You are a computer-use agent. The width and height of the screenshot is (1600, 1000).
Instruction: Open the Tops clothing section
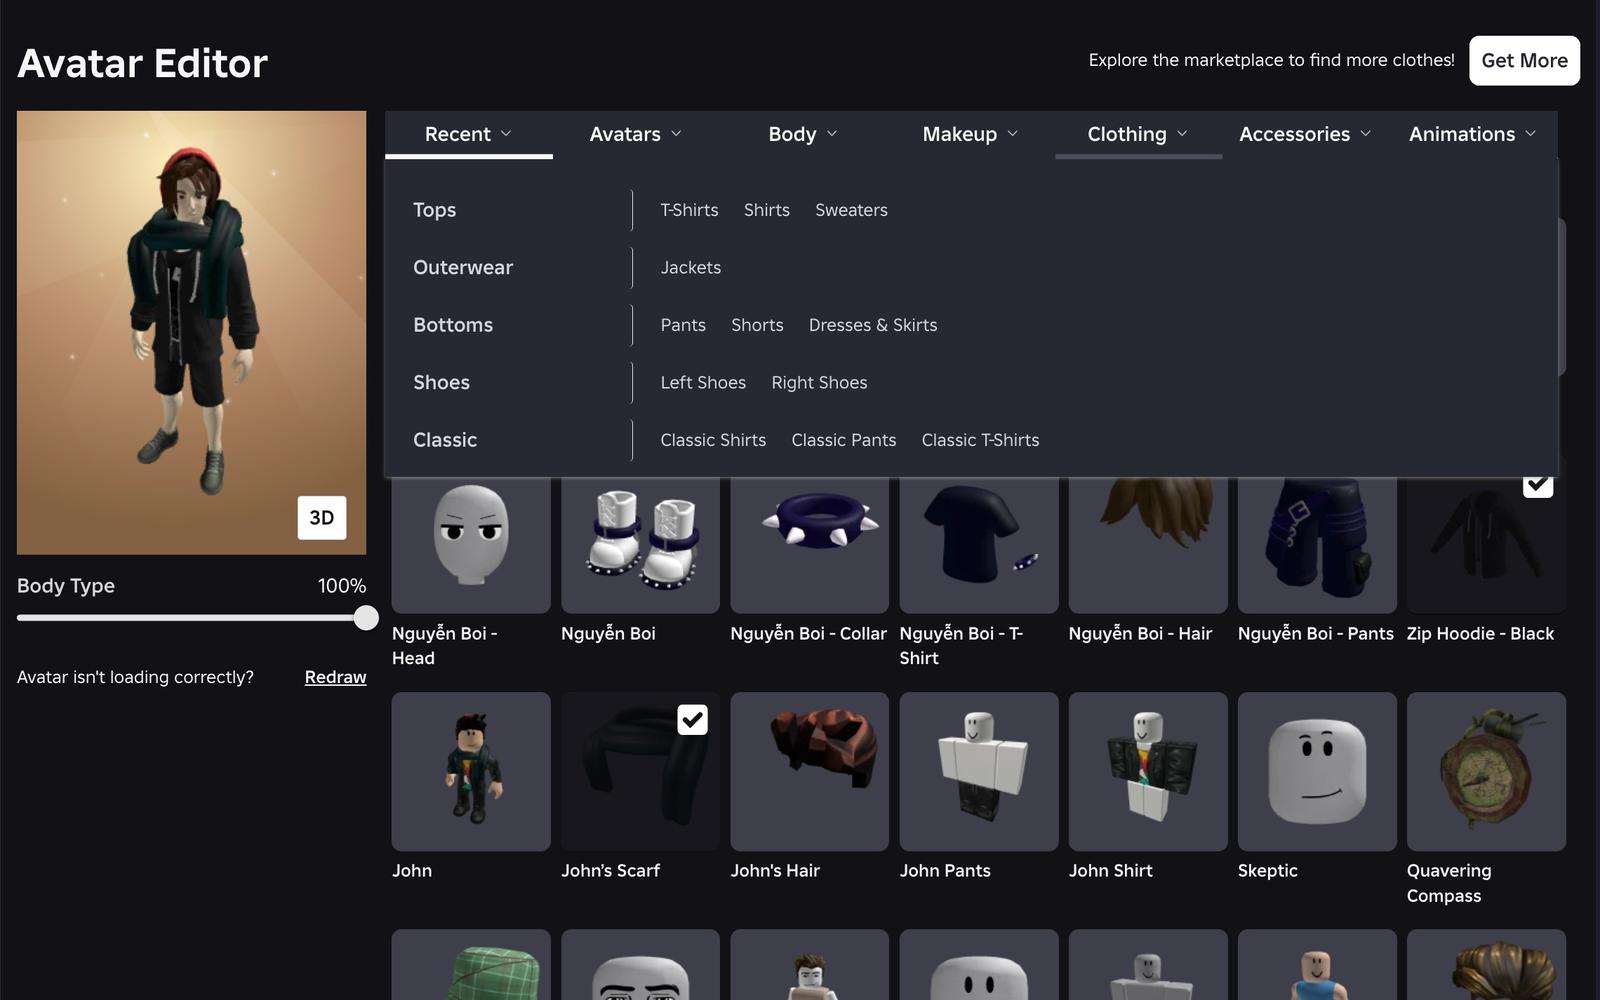435,210
